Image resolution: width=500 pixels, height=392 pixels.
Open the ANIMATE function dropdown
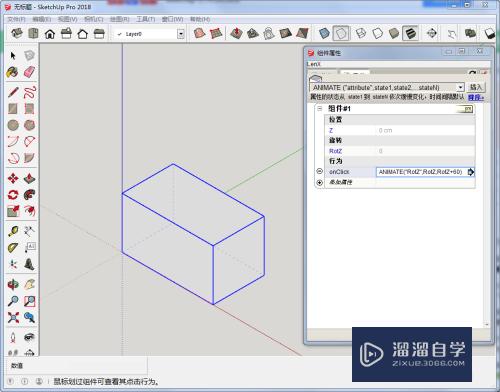point(460,87)
